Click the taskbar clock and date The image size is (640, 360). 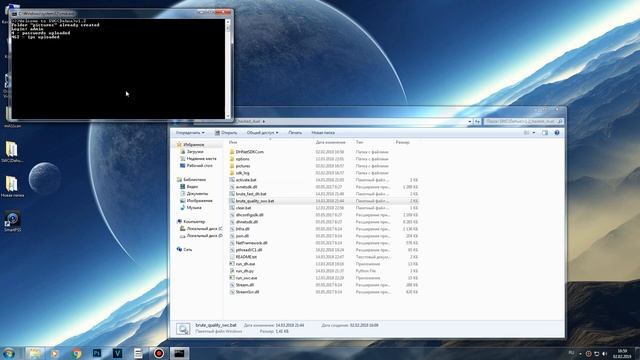coord(622,353)
